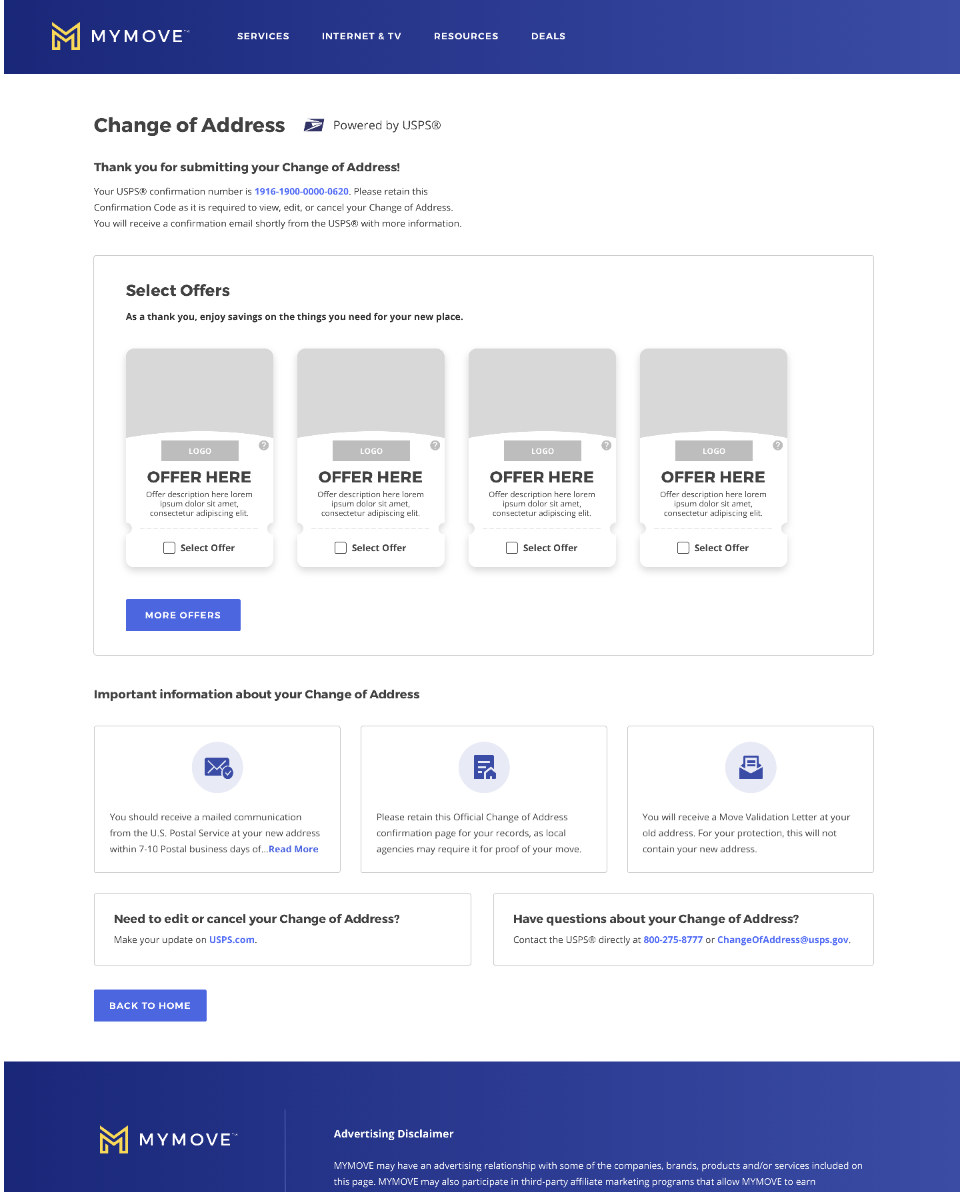Click the Select Offers heading
This screenshot has width=960, height=1192.
click(178, 290)
